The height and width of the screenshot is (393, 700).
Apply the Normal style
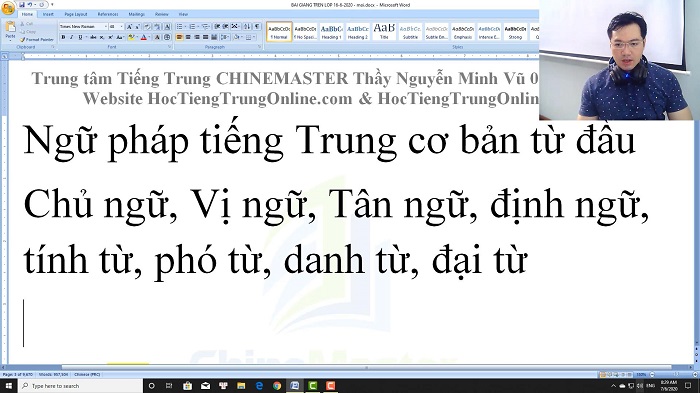[x=279, y=32]
